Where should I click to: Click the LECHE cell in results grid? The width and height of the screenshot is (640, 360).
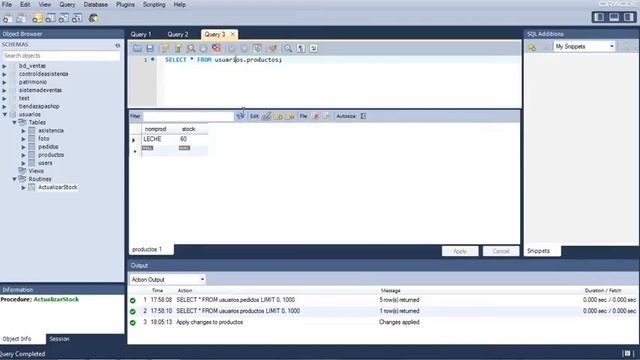point(159,139)
